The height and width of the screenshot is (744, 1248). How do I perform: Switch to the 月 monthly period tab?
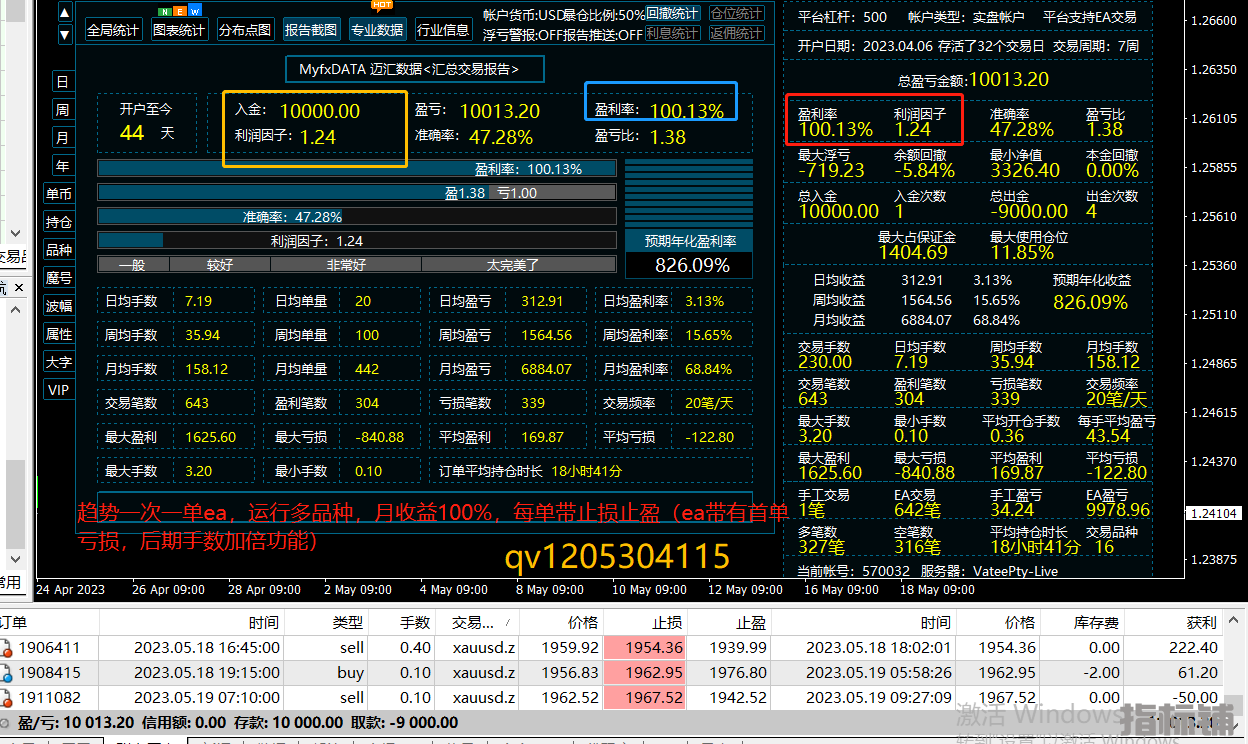pos(62,138)
